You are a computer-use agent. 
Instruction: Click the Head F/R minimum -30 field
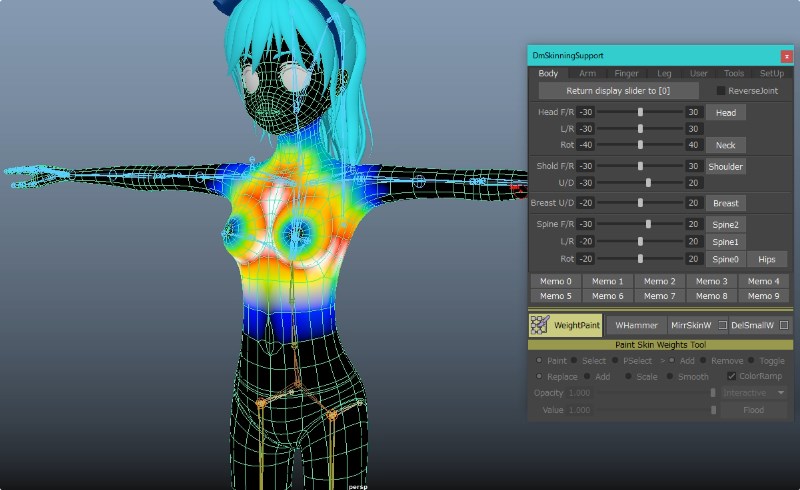[586, 112]
